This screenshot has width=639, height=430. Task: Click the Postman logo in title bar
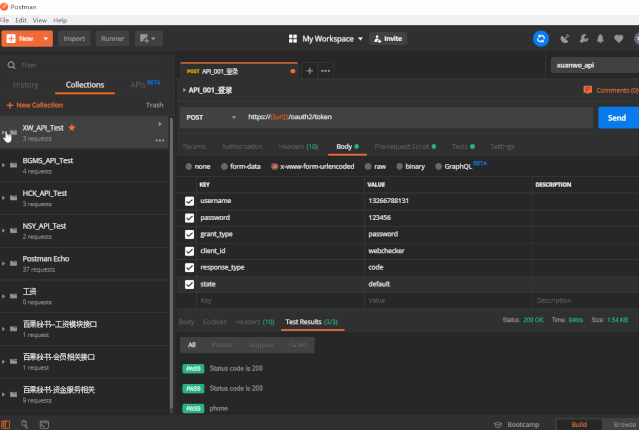coord(4,7)
